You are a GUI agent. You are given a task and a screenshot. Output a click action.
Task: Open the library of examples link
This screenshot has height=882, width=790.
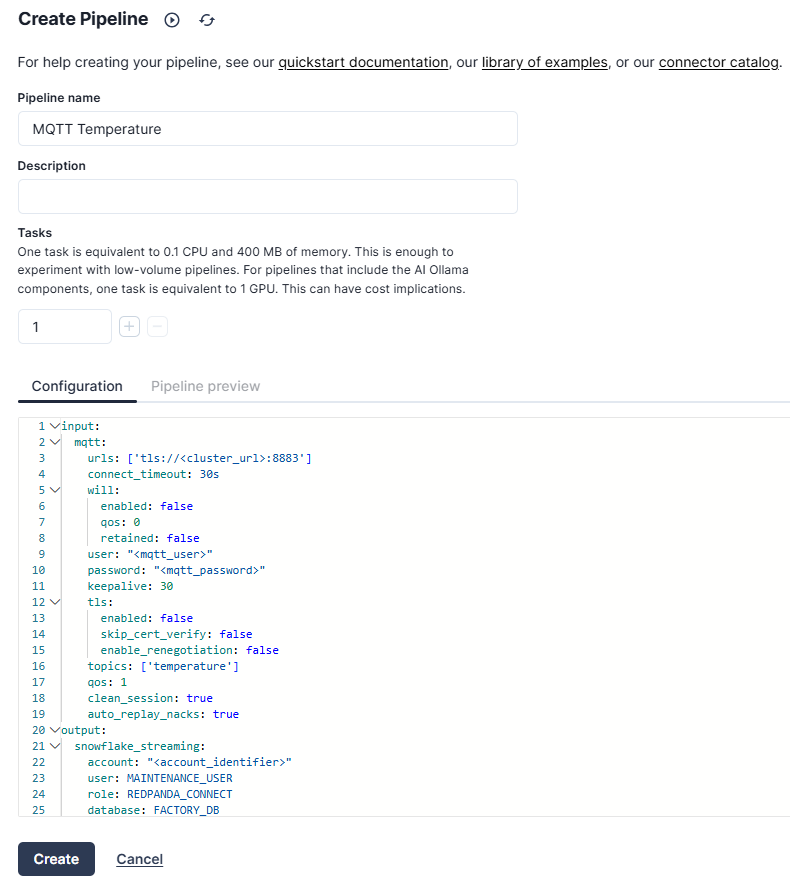(545, 62)
